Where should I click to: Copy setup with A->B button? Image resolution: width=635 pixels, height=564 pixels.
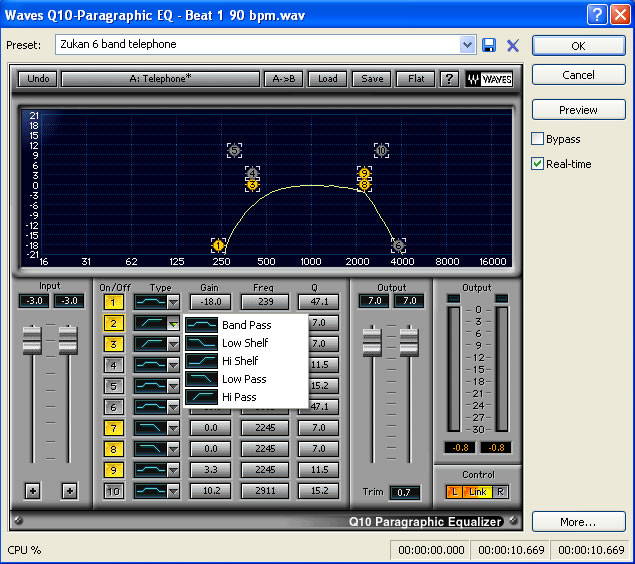(283, 79)
